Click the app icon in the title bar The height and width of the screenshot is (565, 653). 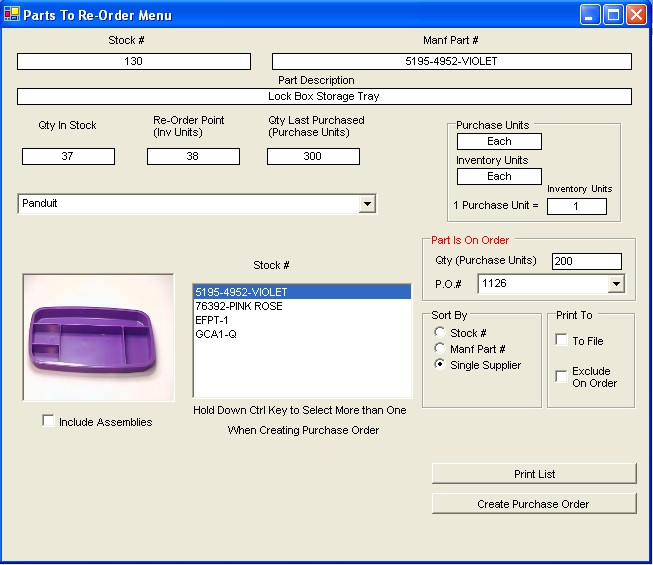11,14
